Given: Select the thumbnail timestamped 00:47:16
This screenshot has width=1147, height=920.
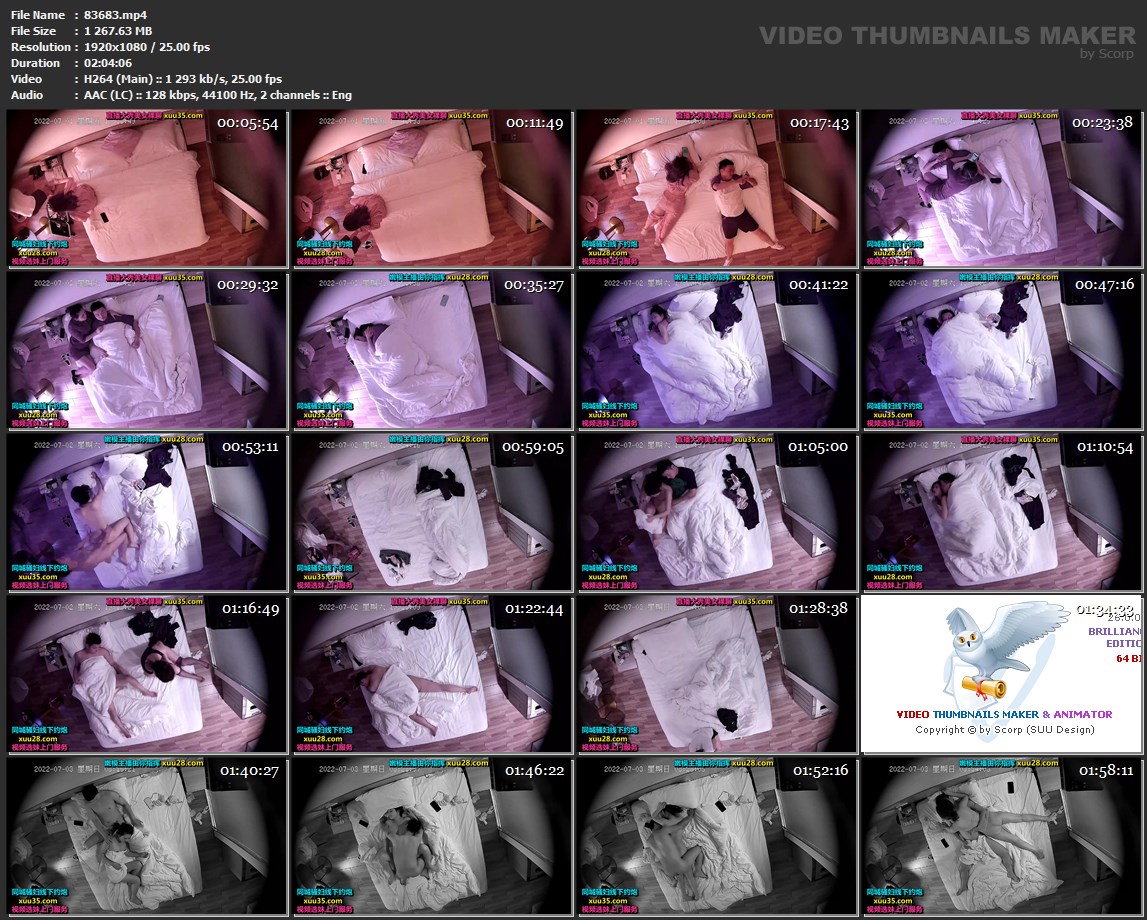Looking at the screenshot, I should click(x=1003, y=350).
